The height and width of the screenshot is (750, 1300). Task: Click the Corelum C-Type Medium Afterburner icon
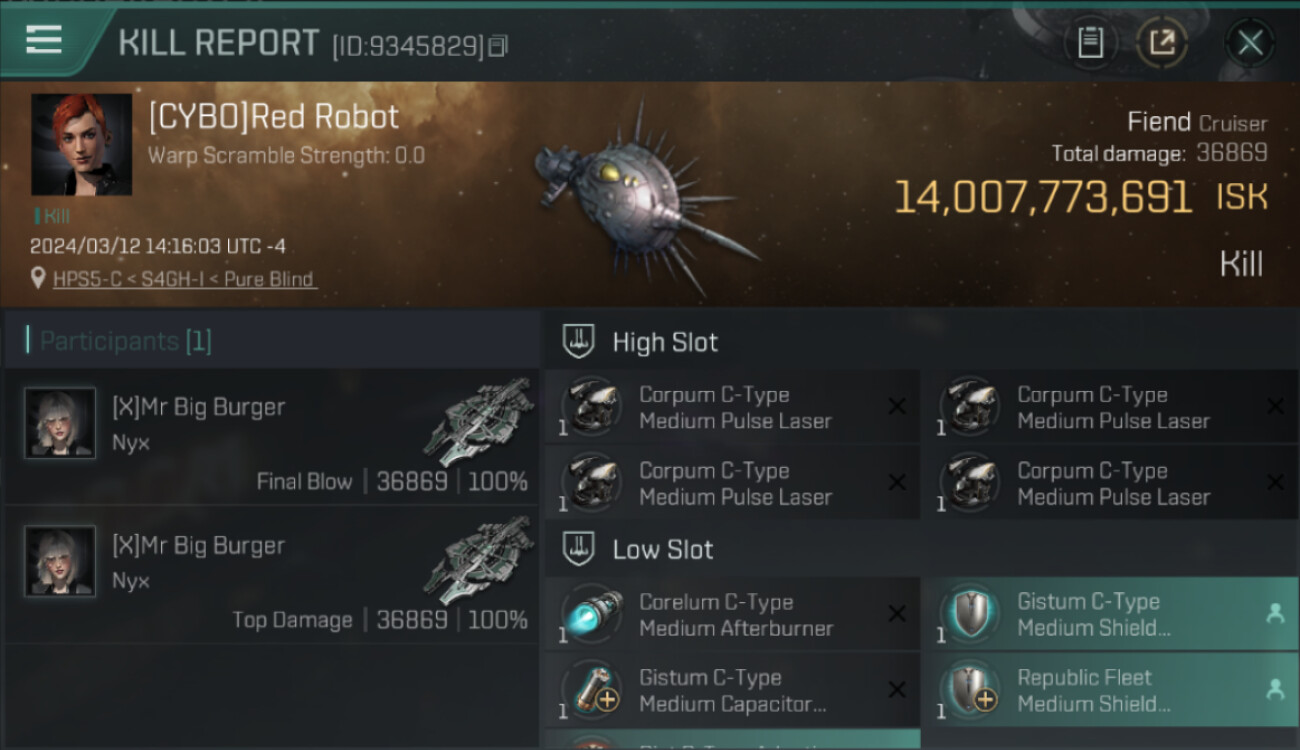pos(593,615)
